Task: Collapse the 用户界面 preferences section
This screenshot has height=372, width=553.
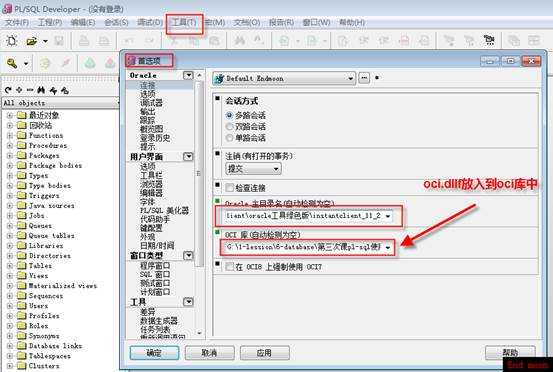Action: [x=189, y=157]
